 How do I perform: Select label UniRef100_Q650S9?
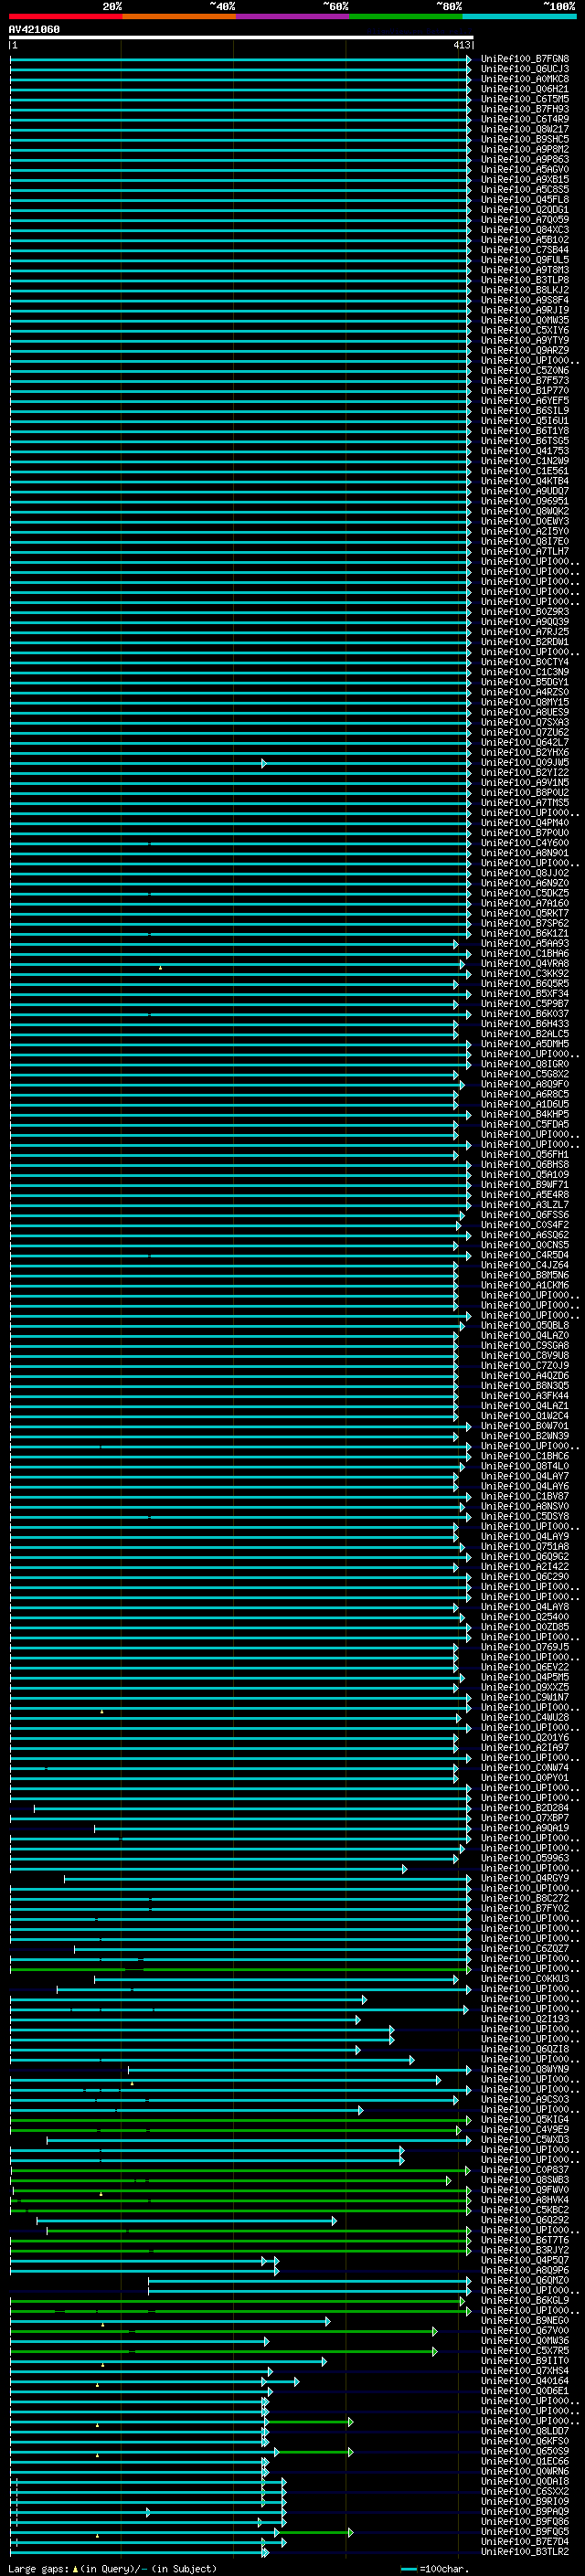pyautogui.click(x=525, y=2452)
